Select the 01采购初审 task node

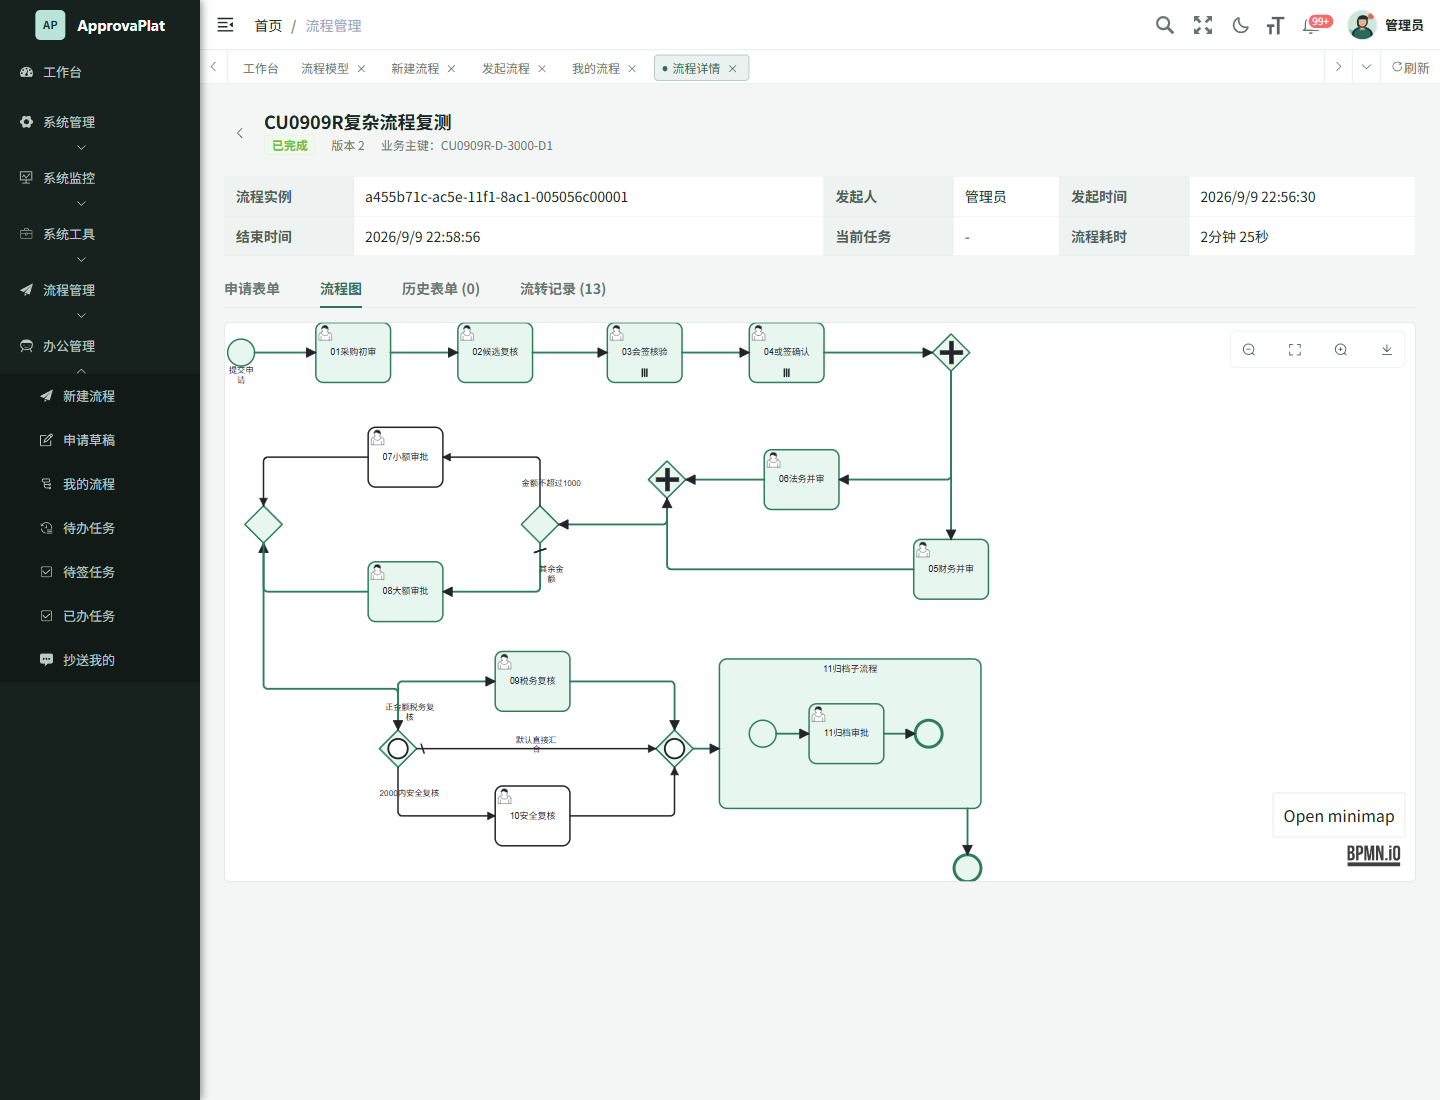[353, 352]
